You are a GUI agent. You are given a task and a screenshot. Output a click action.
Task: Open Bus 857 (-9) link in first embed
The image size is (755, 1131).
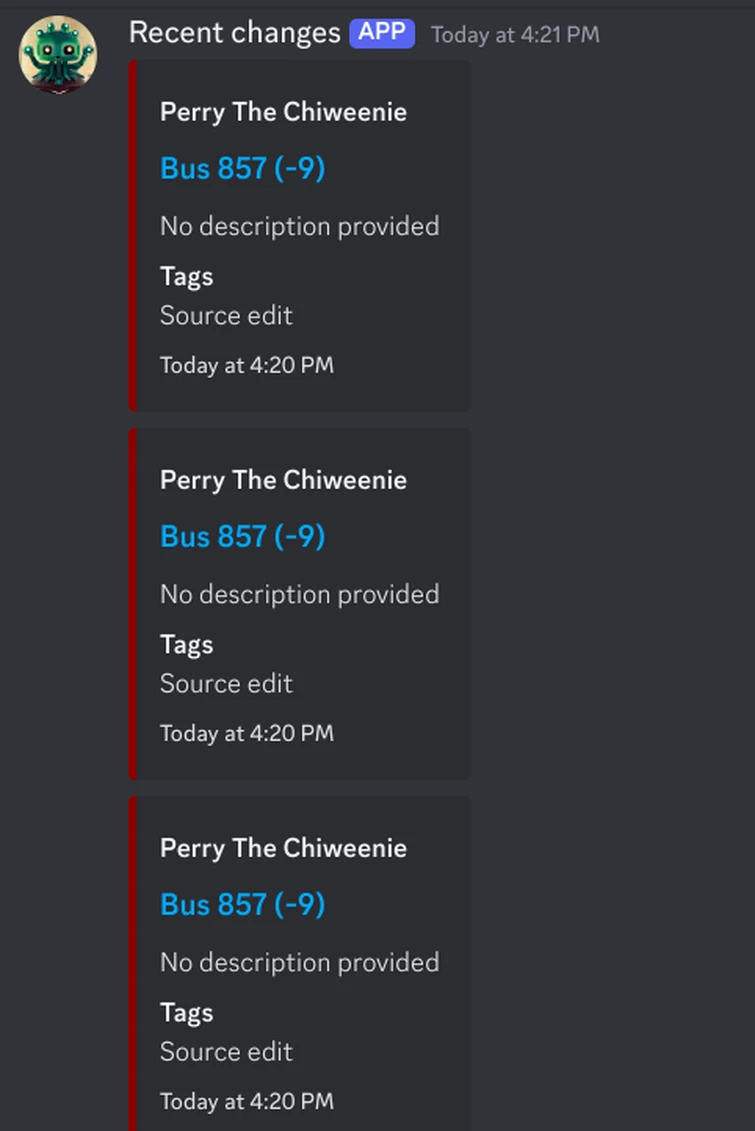point(243,169)
